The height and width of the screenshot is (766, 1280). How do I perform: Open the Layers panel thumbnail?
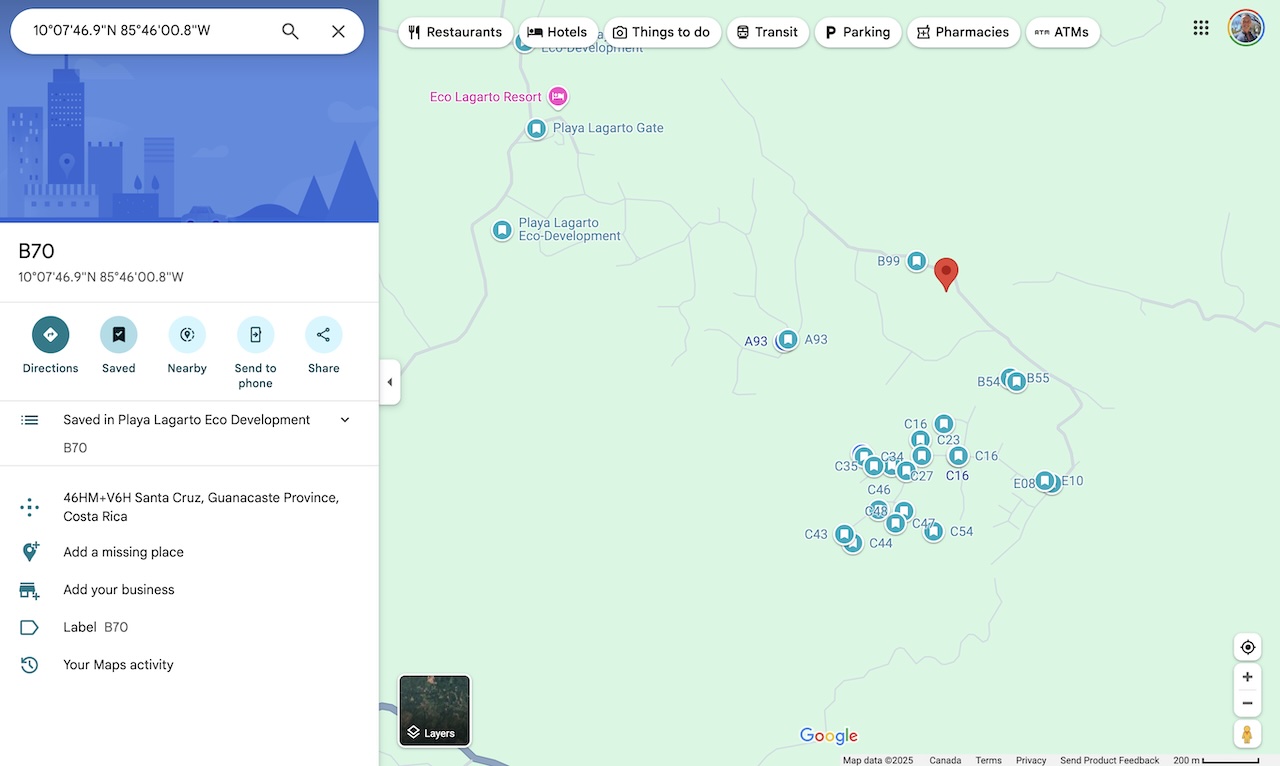(433, 710)
